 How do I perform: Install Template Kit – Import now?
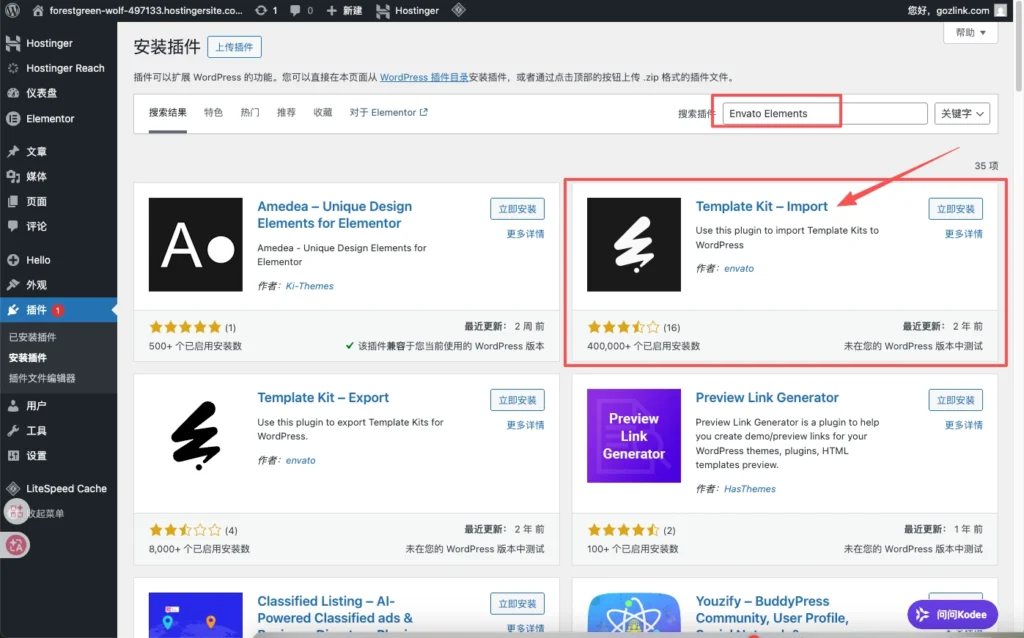pyautogui.click(x=955, y=209)
